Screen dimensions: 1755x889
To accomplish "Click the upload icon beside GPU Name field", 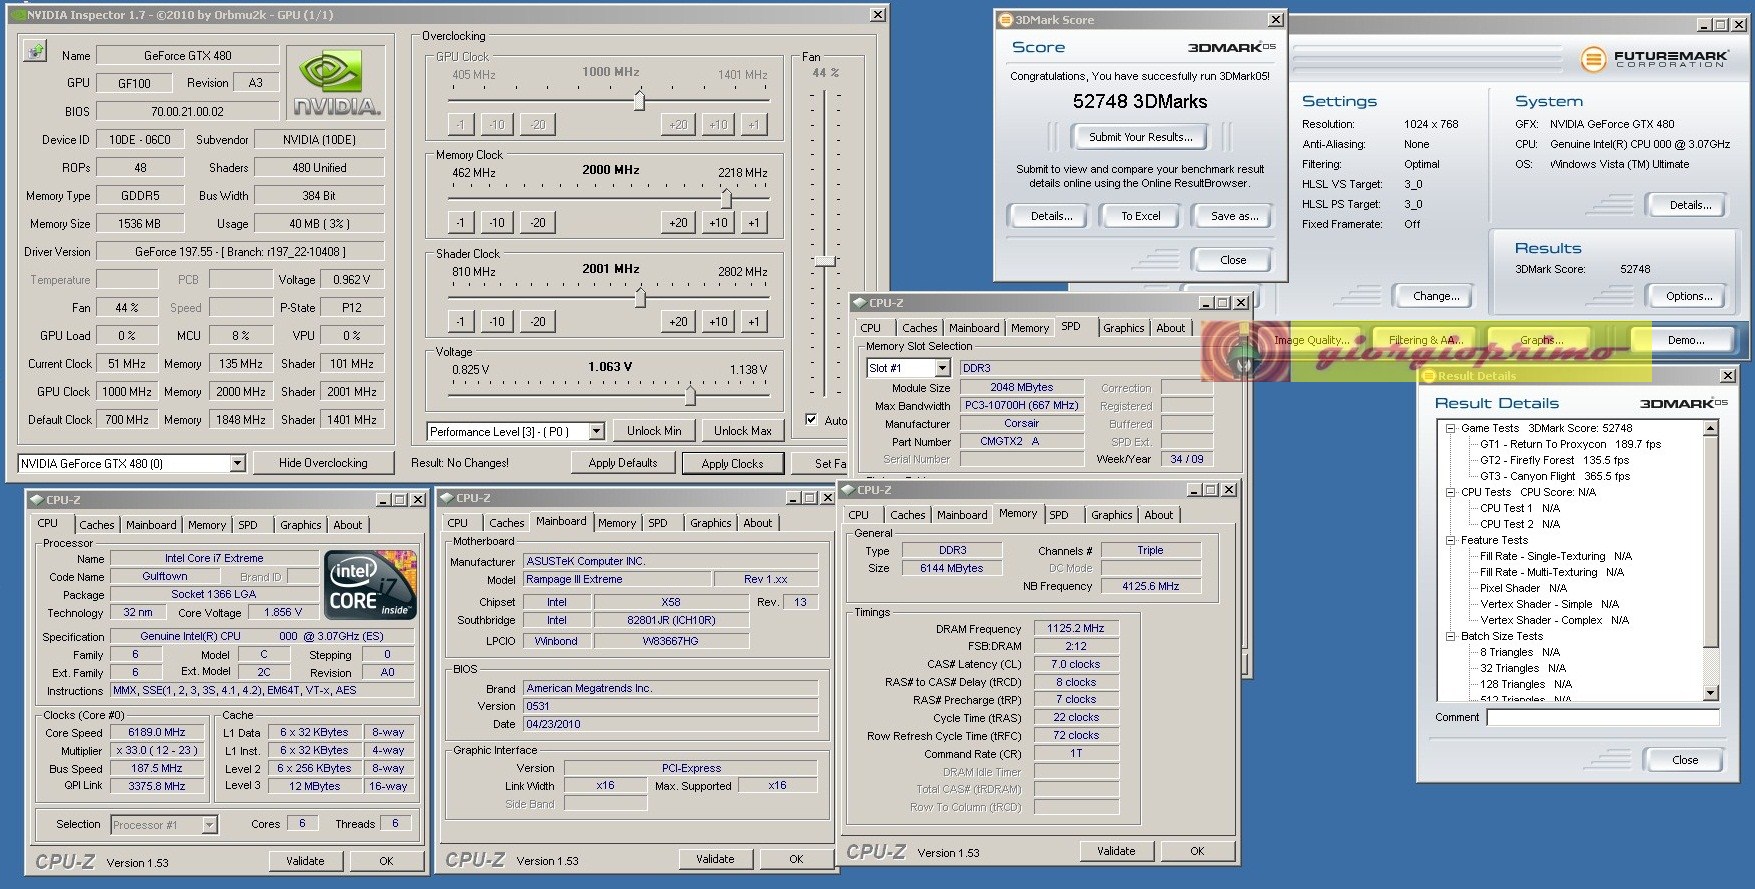I will click(x=35, y=52).
